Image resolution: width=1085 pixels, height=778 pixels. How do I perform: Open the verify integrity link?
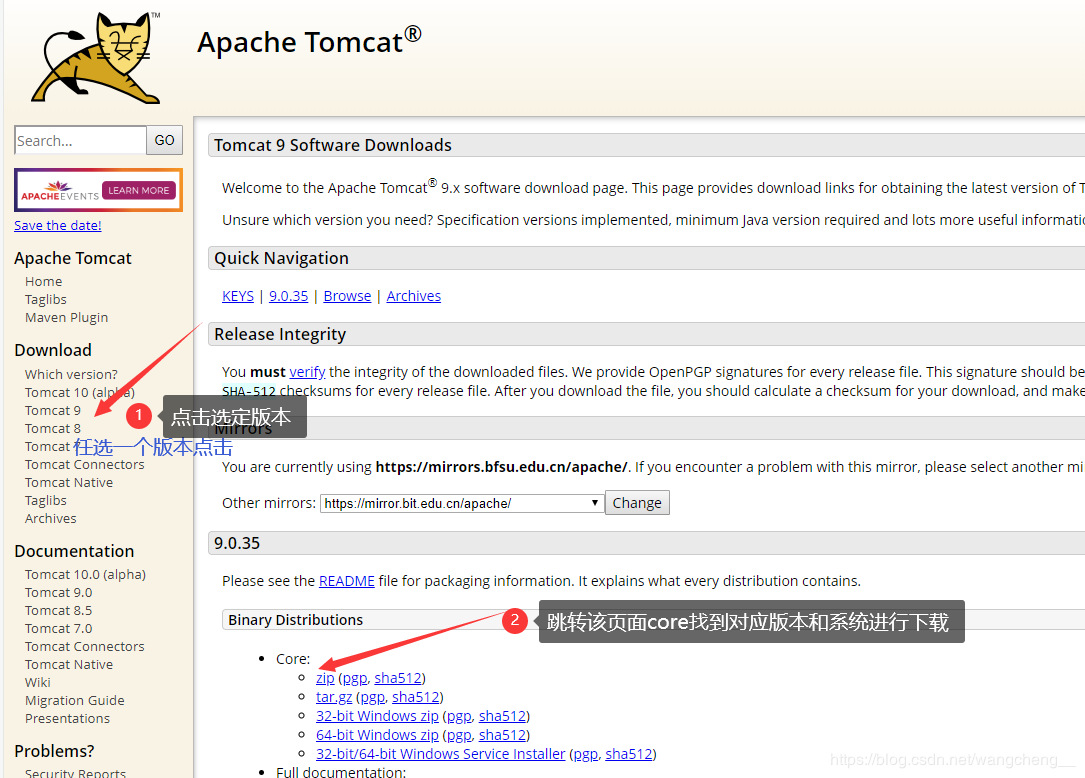[x=307, y=372]
